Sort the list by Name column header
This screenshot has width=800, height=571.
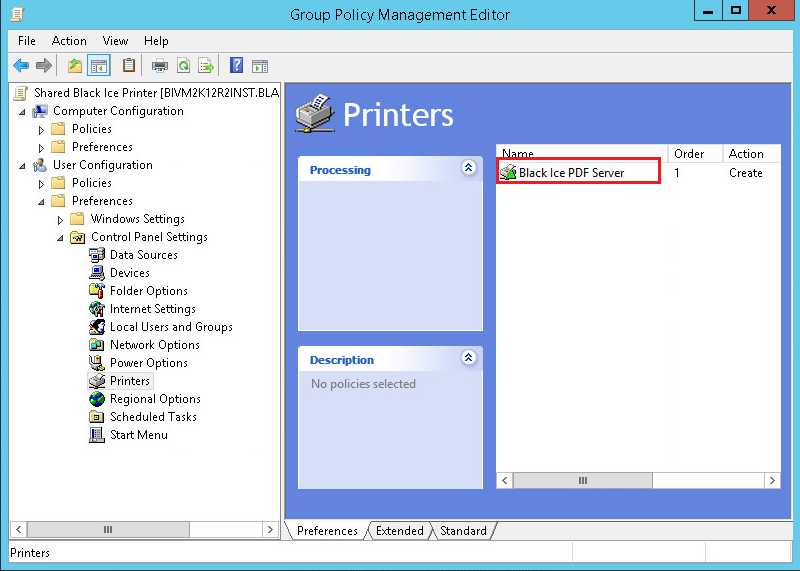click(x=580, y=154)
